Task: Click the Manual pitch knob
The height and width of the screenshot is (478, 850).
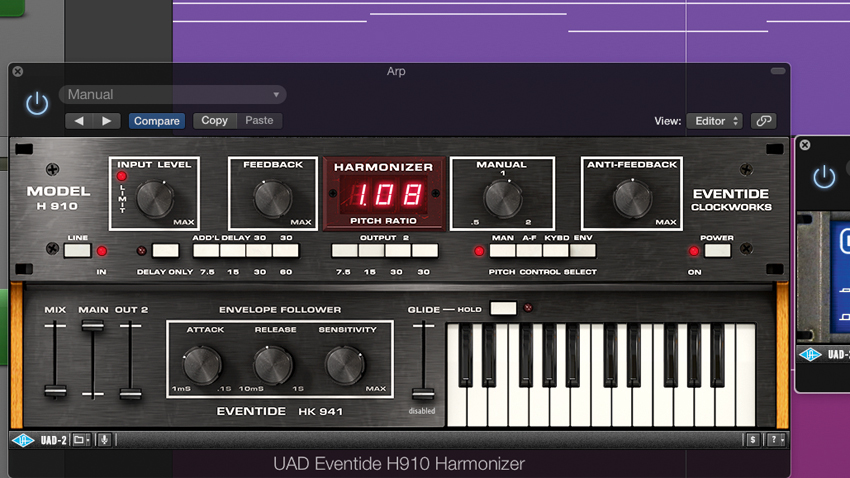Action: (503, 198)
